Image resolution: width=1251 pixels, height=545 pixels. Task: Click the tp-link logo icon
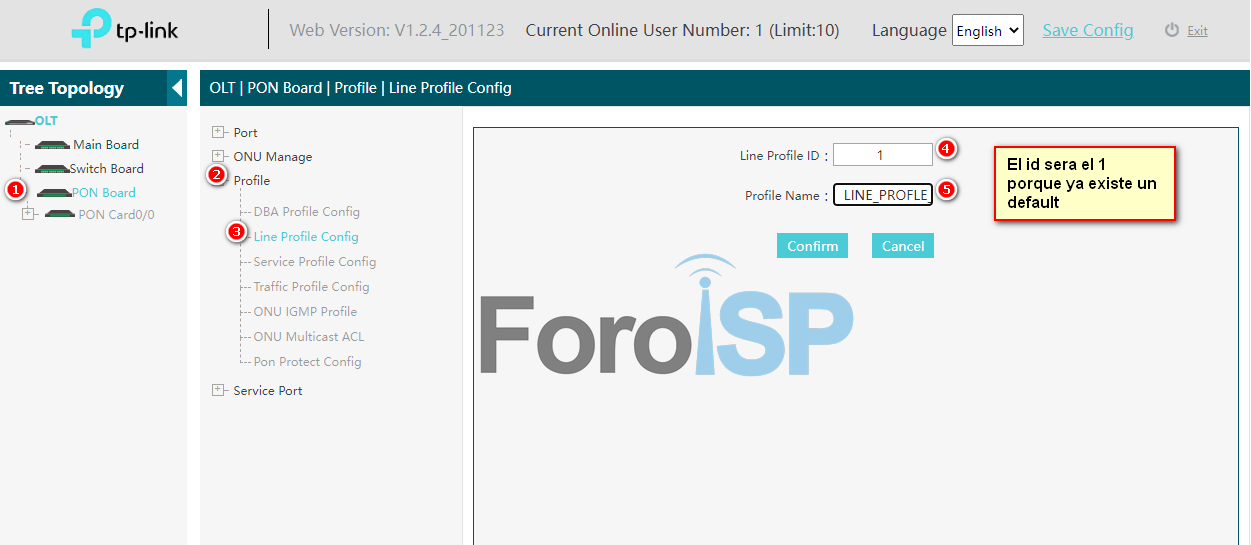point(91,30)
